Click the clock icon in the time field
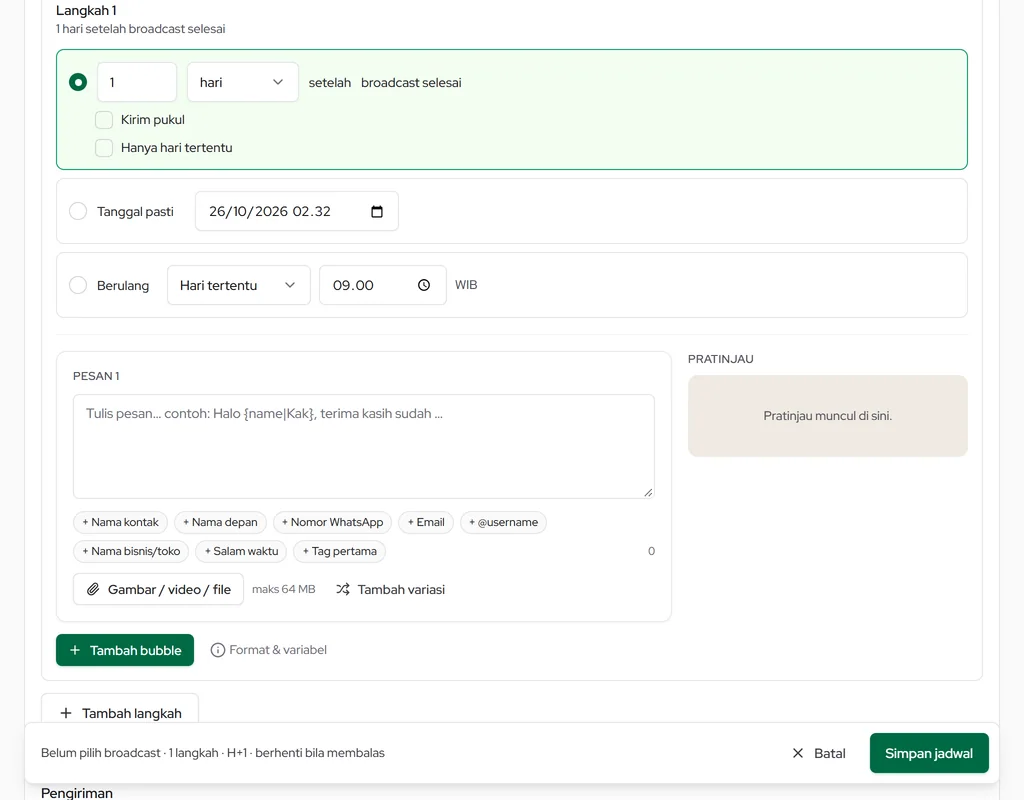The height and width of the screenshot is (800, 1024). [424, 285]
